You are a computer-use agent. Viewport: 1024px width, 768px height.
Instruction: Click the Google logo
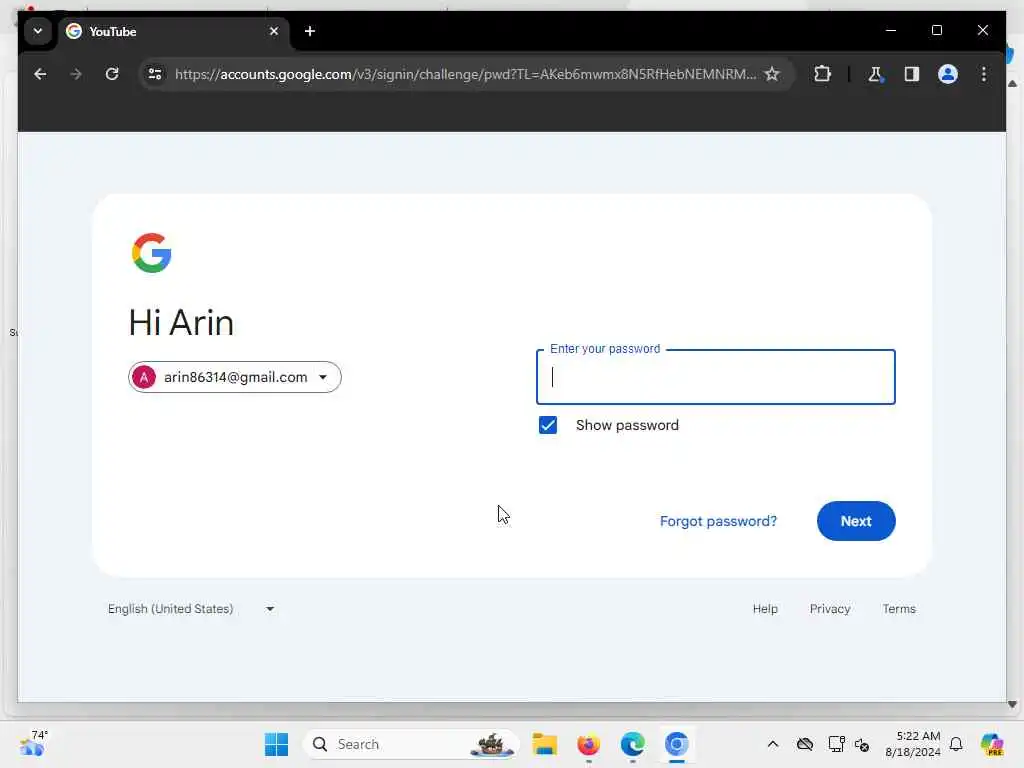point(152,253)
